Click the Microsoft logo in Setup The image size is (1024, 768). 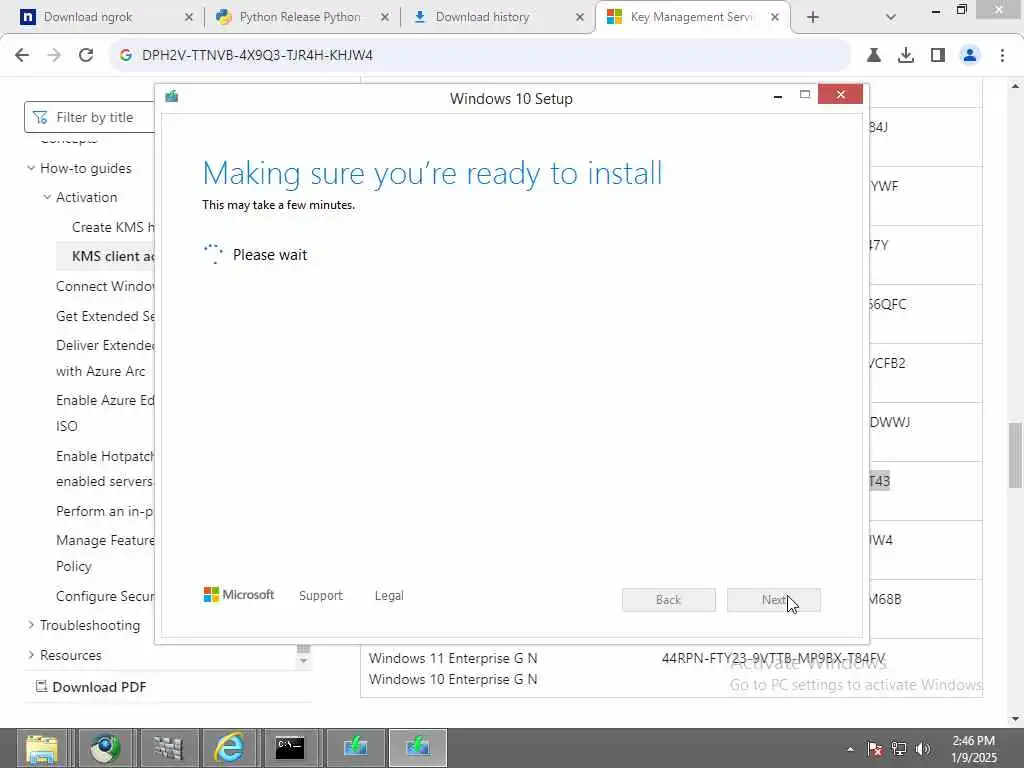pos(239,595)
